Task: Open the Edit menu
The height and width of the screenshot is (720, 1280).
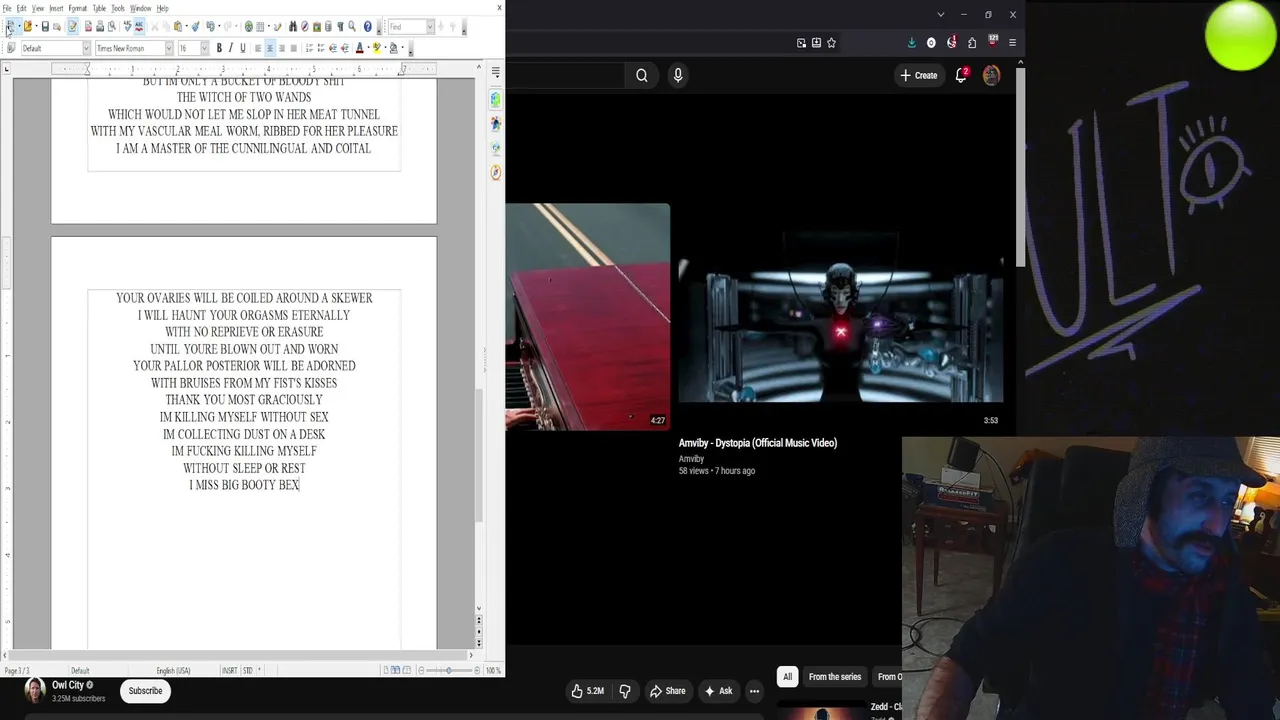Action: [x=21, y=8]
